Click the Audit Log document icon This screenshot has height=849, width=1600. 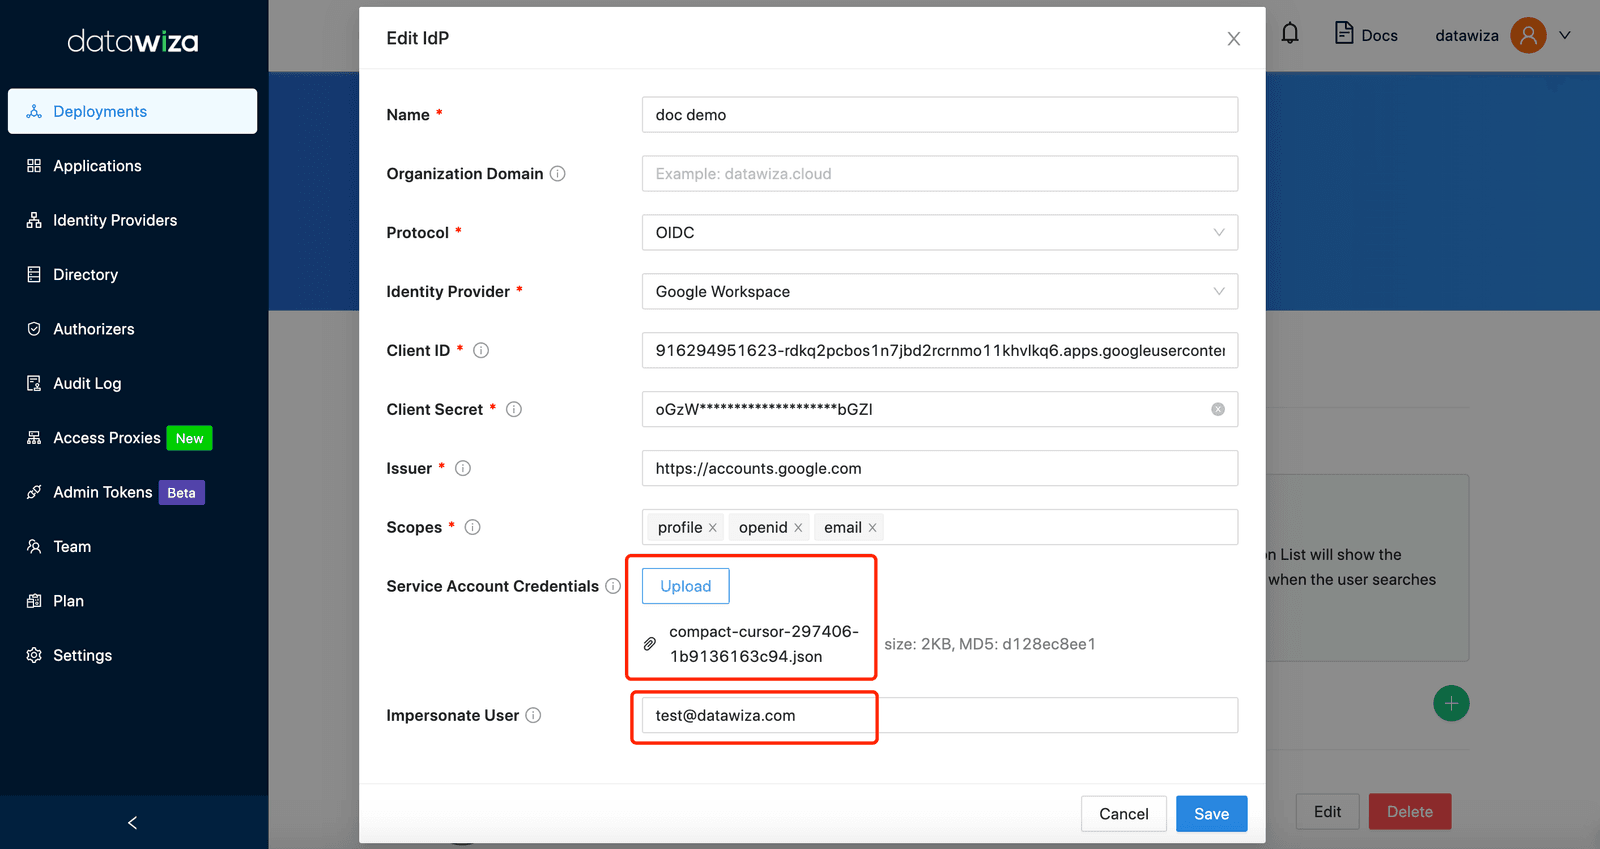point(34,383)
